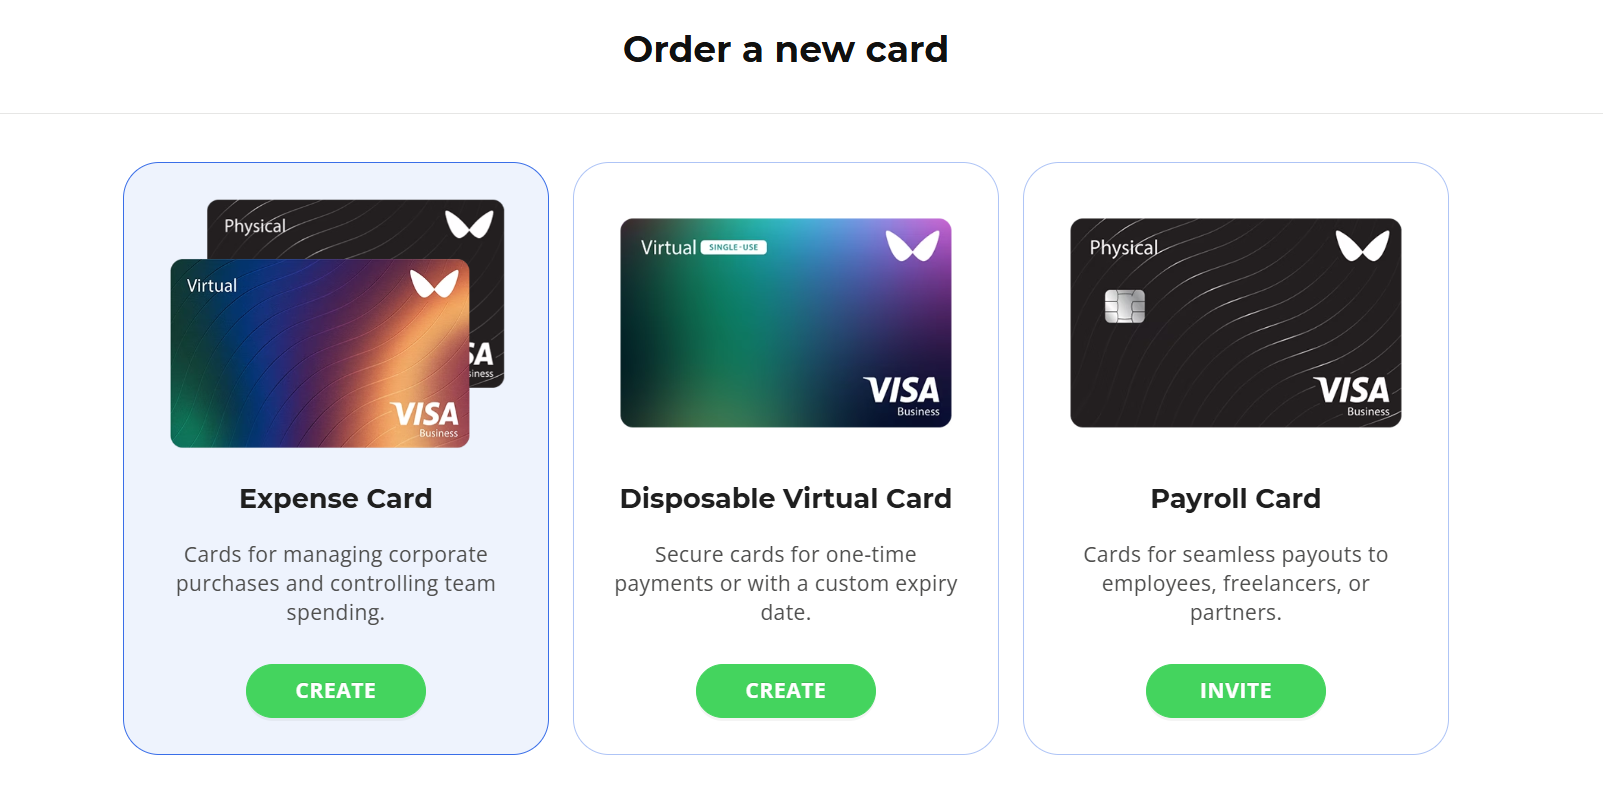This screenshot has height=810, width=1603.
Task: Click the Disposable Virtual Card title
Action: pos(786,498)
